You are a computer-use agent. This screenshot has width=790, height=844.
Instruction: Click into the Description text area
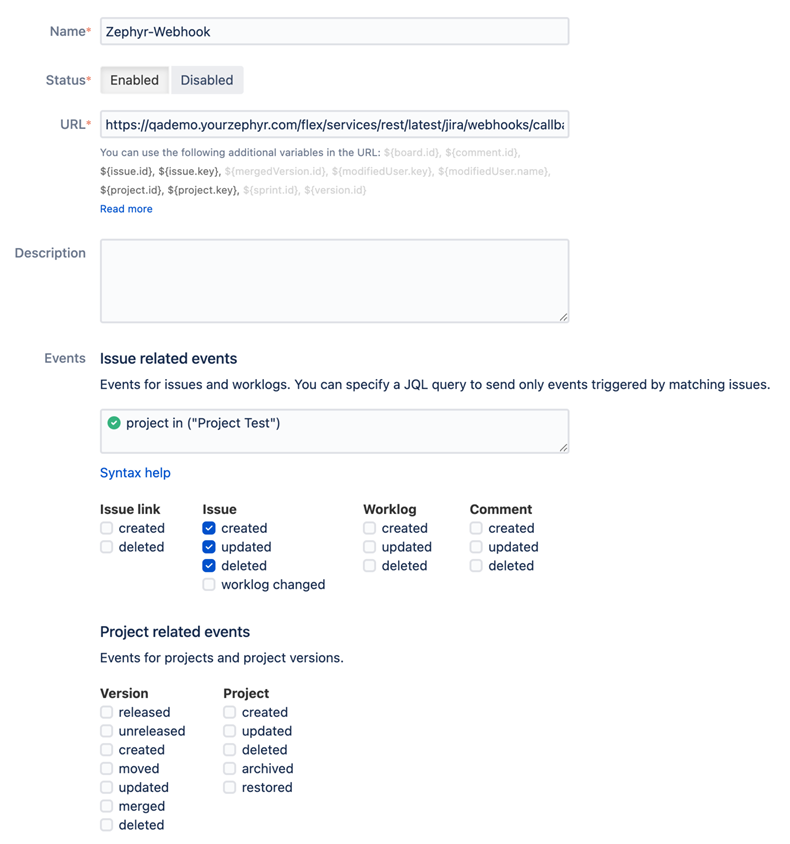pyautogui.click(x=334, y=281)
